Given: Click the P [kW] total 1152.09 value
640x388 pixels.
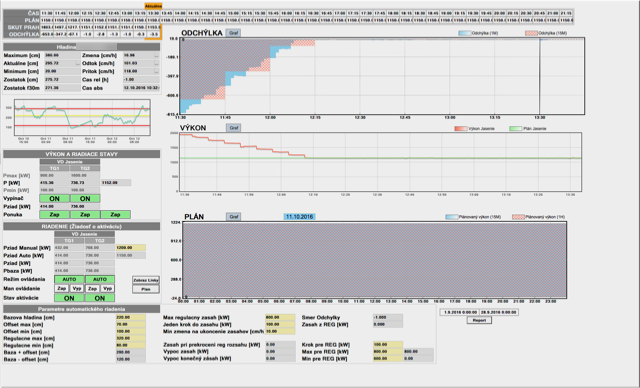Looking at the screenshot, I should pos(116,183).
